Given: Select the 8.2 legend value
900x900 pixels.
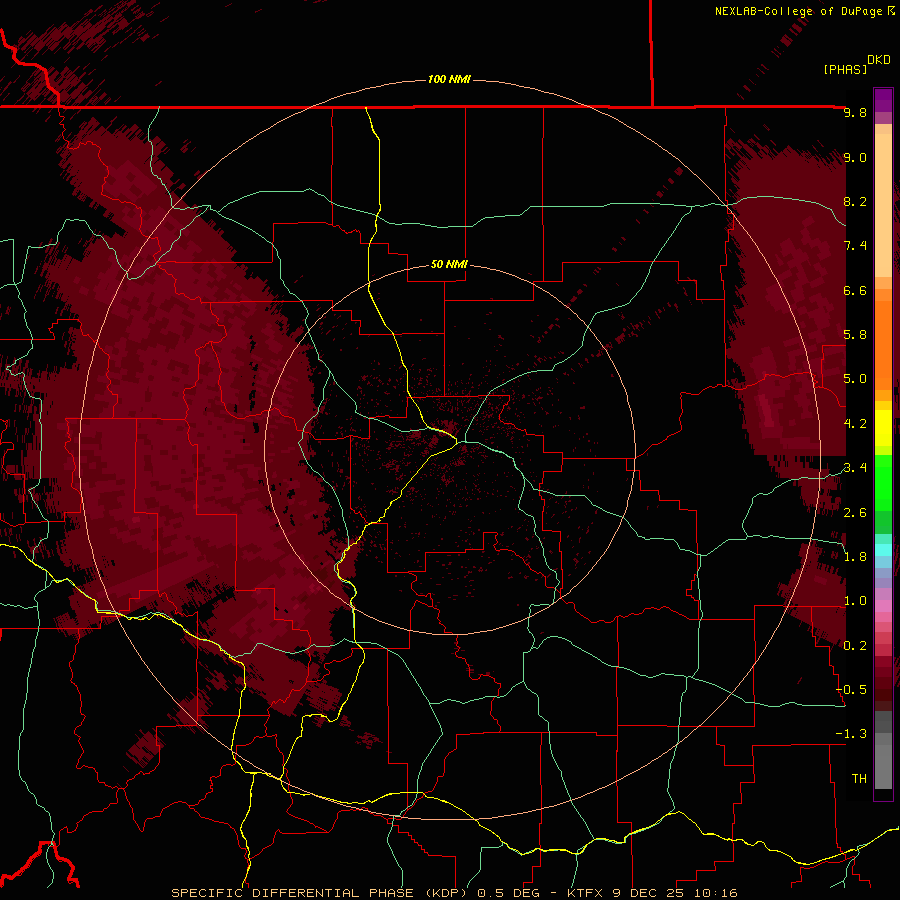Looking at the screenshot, I should pyautogui.click(x=855, y=201).
